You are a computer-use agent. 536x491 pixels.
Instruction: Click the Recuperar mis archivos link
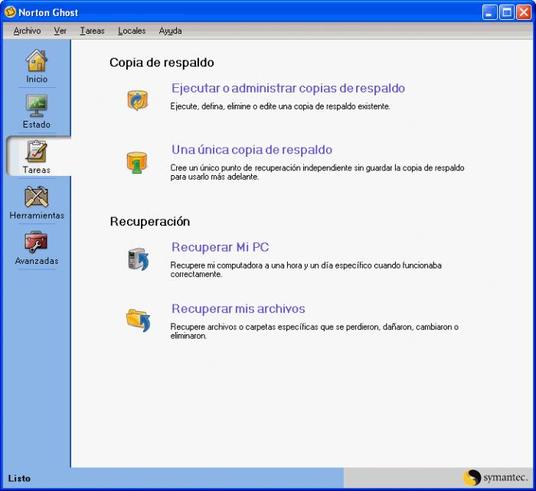(x=238, y=309)
